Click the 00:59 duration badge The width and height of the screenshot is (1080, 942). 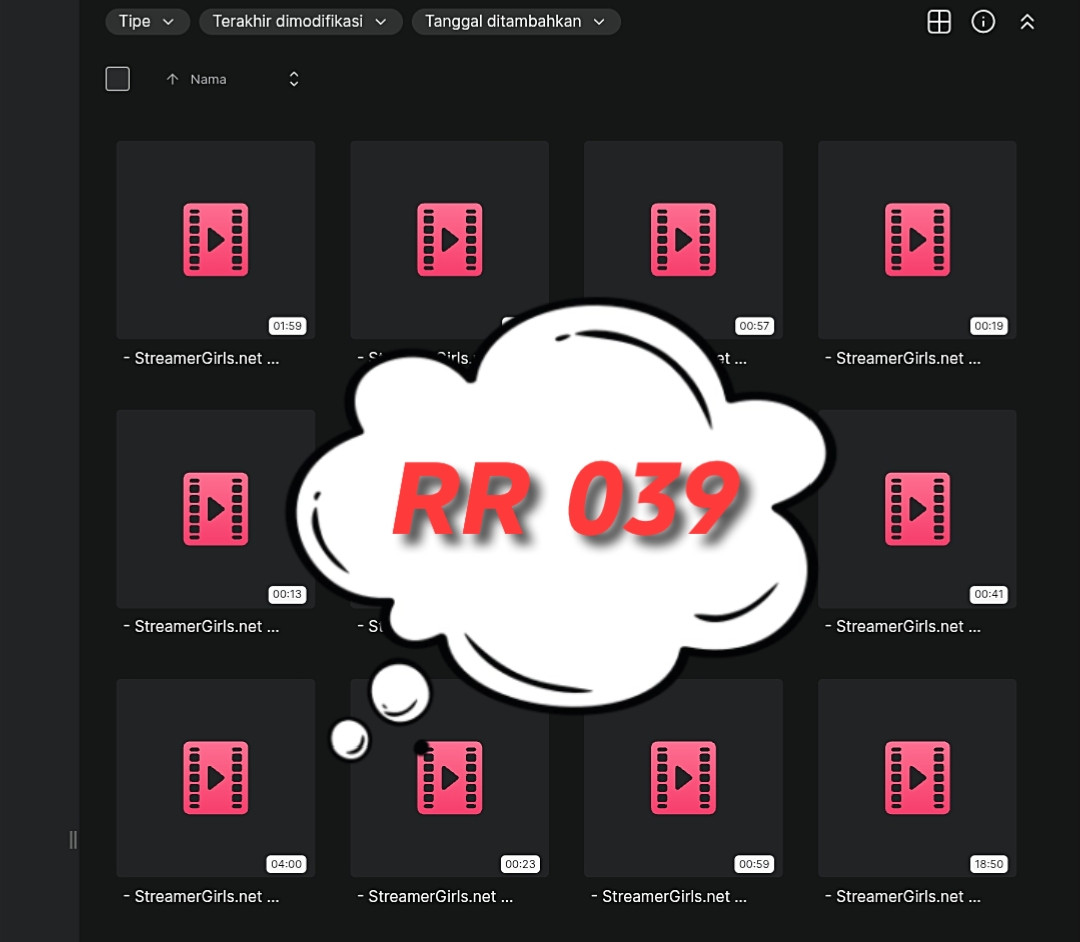(x=754, y=864)
